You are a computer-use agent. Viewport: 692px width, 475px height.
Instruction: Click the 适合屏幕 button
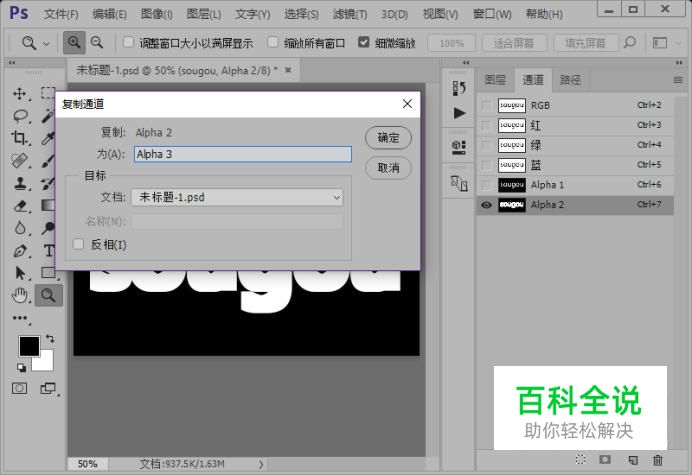point(514,43)
